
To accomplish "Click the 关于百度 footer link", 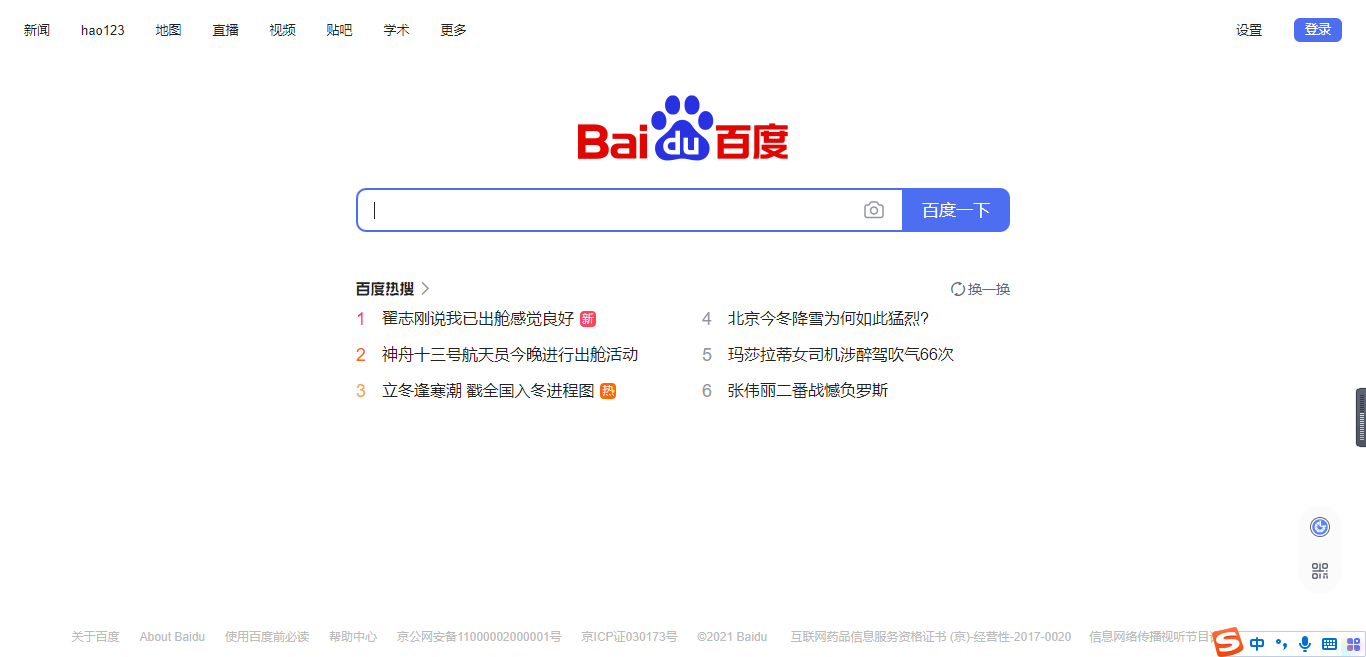I will (x=95, y=637).
